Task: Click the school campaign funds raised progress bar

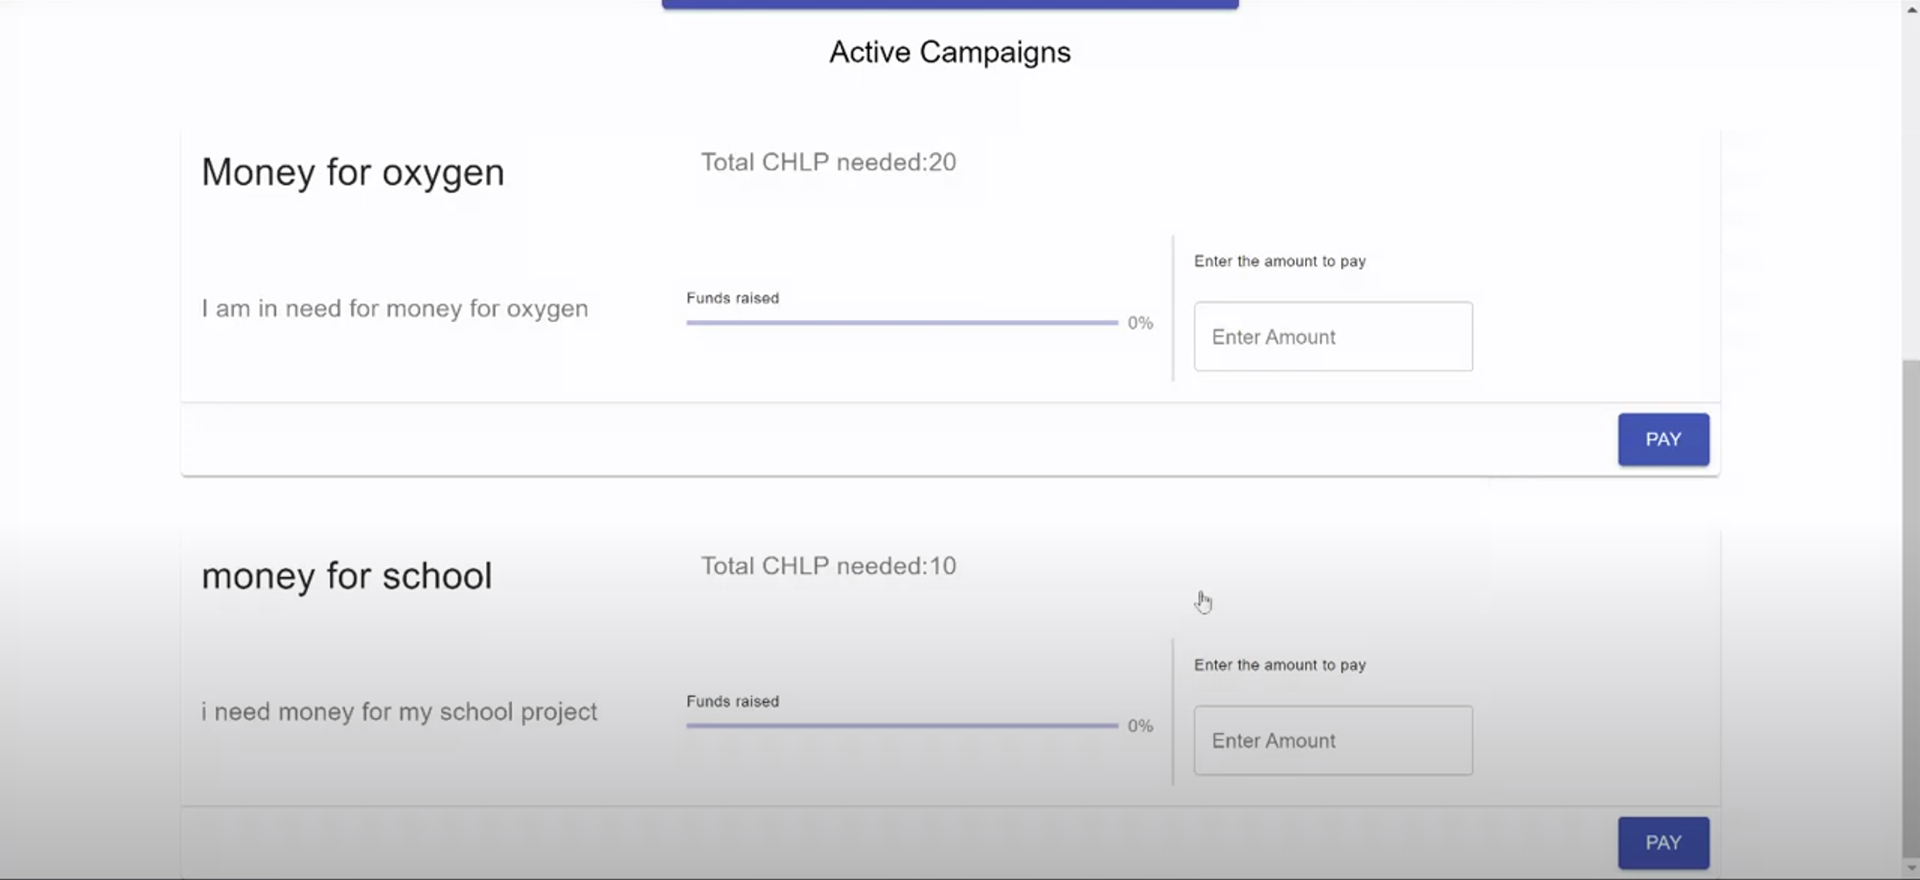Action: [x=902, y=726]
